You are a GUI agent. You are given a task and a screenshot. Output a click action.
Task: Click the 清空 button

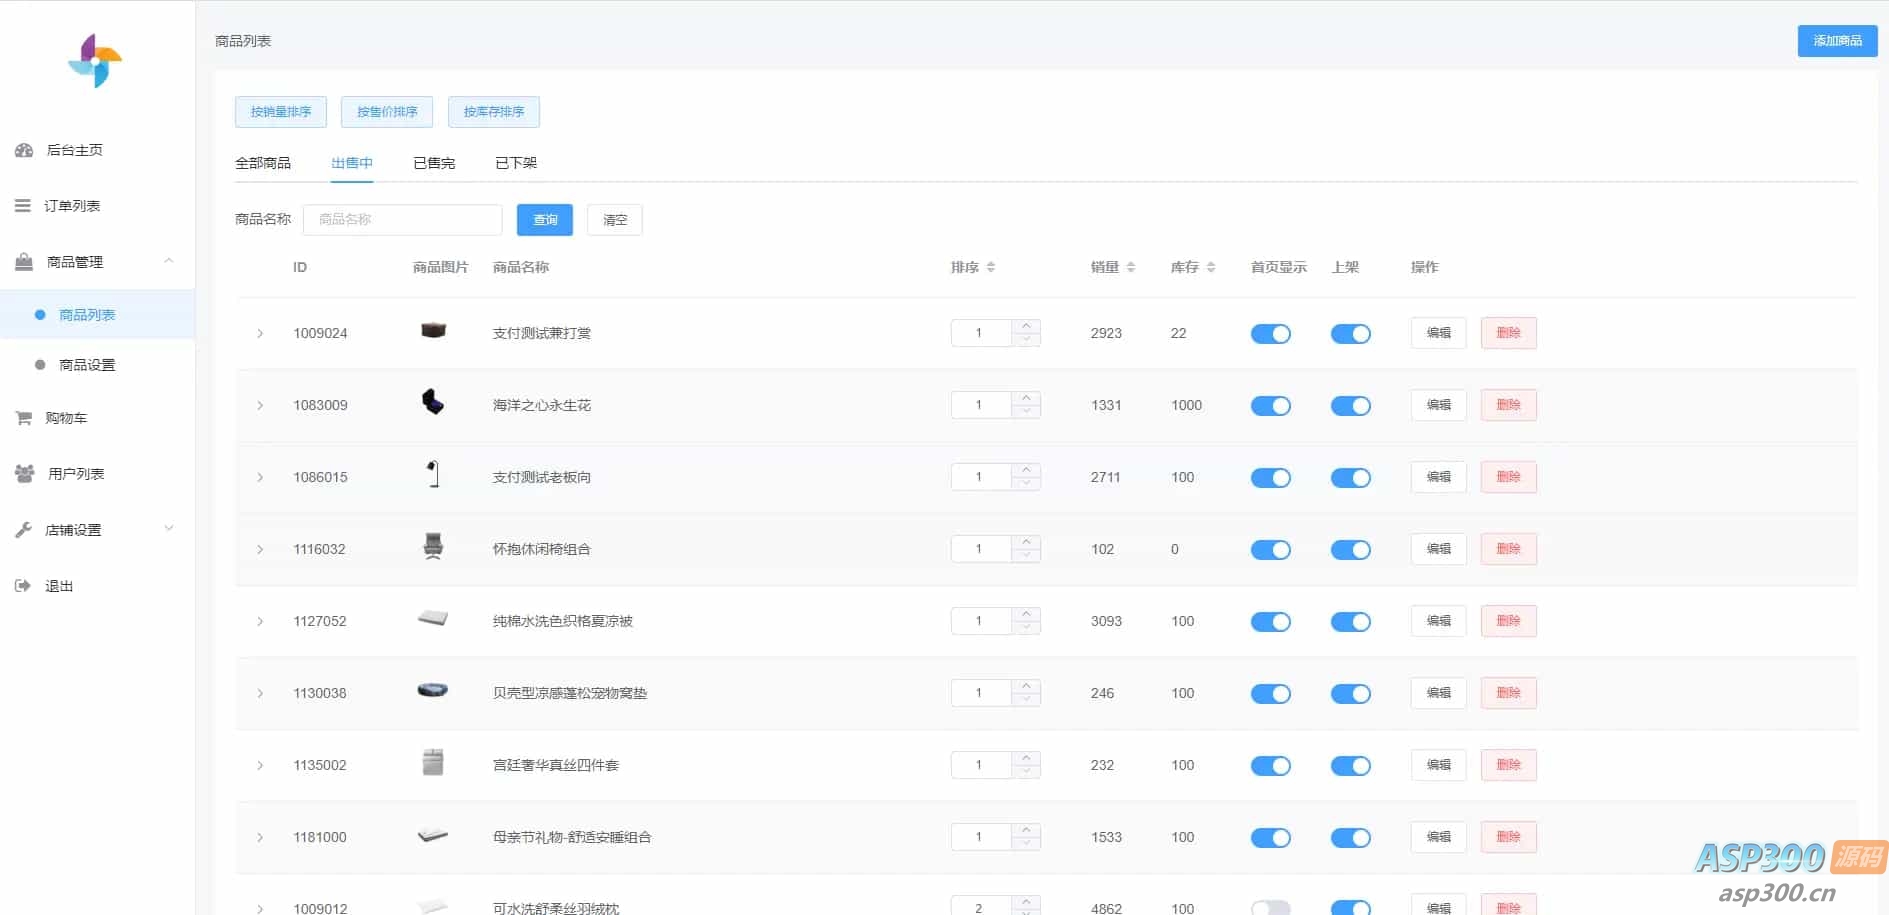tap(615, 220)
